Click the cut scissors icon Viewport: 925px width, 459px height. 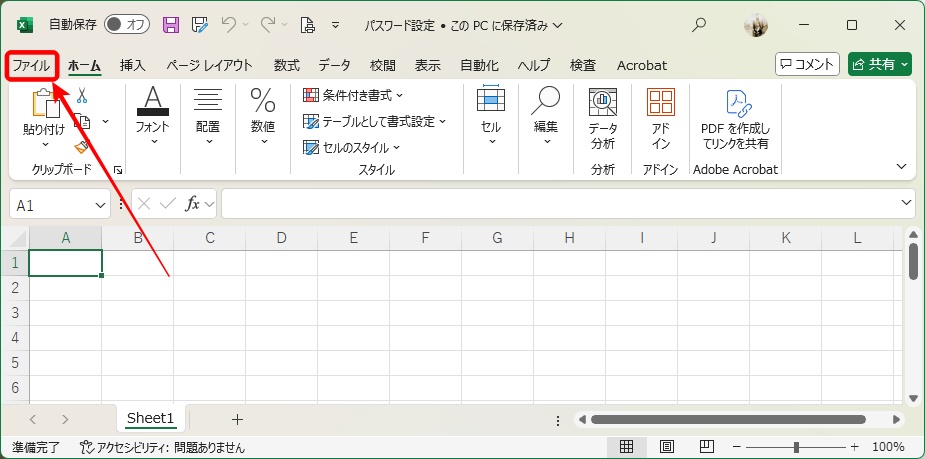click(x=82, y=96)
